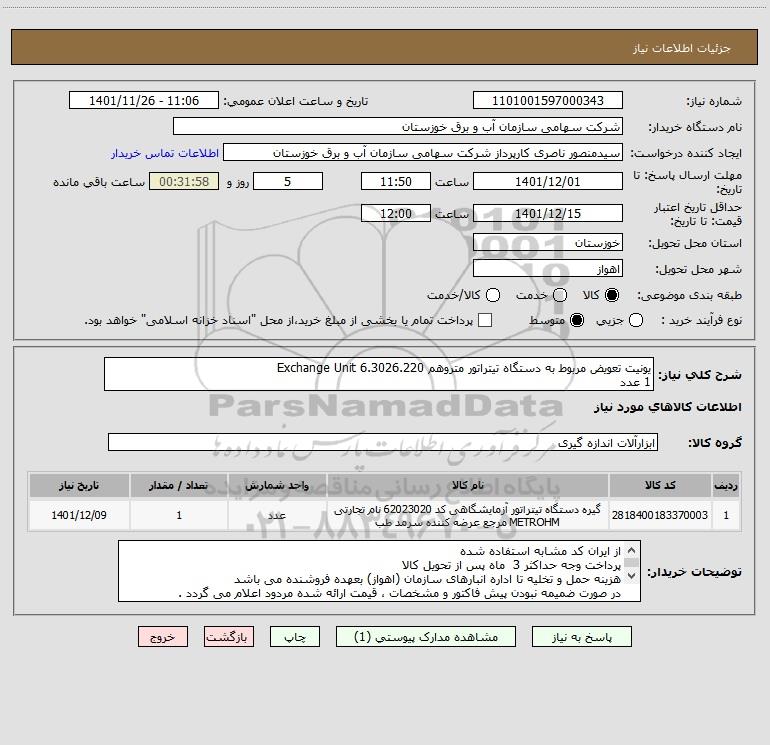Click response deadline date 1401/12/01 field
The image size is (770, 745).
coord(548,182)
